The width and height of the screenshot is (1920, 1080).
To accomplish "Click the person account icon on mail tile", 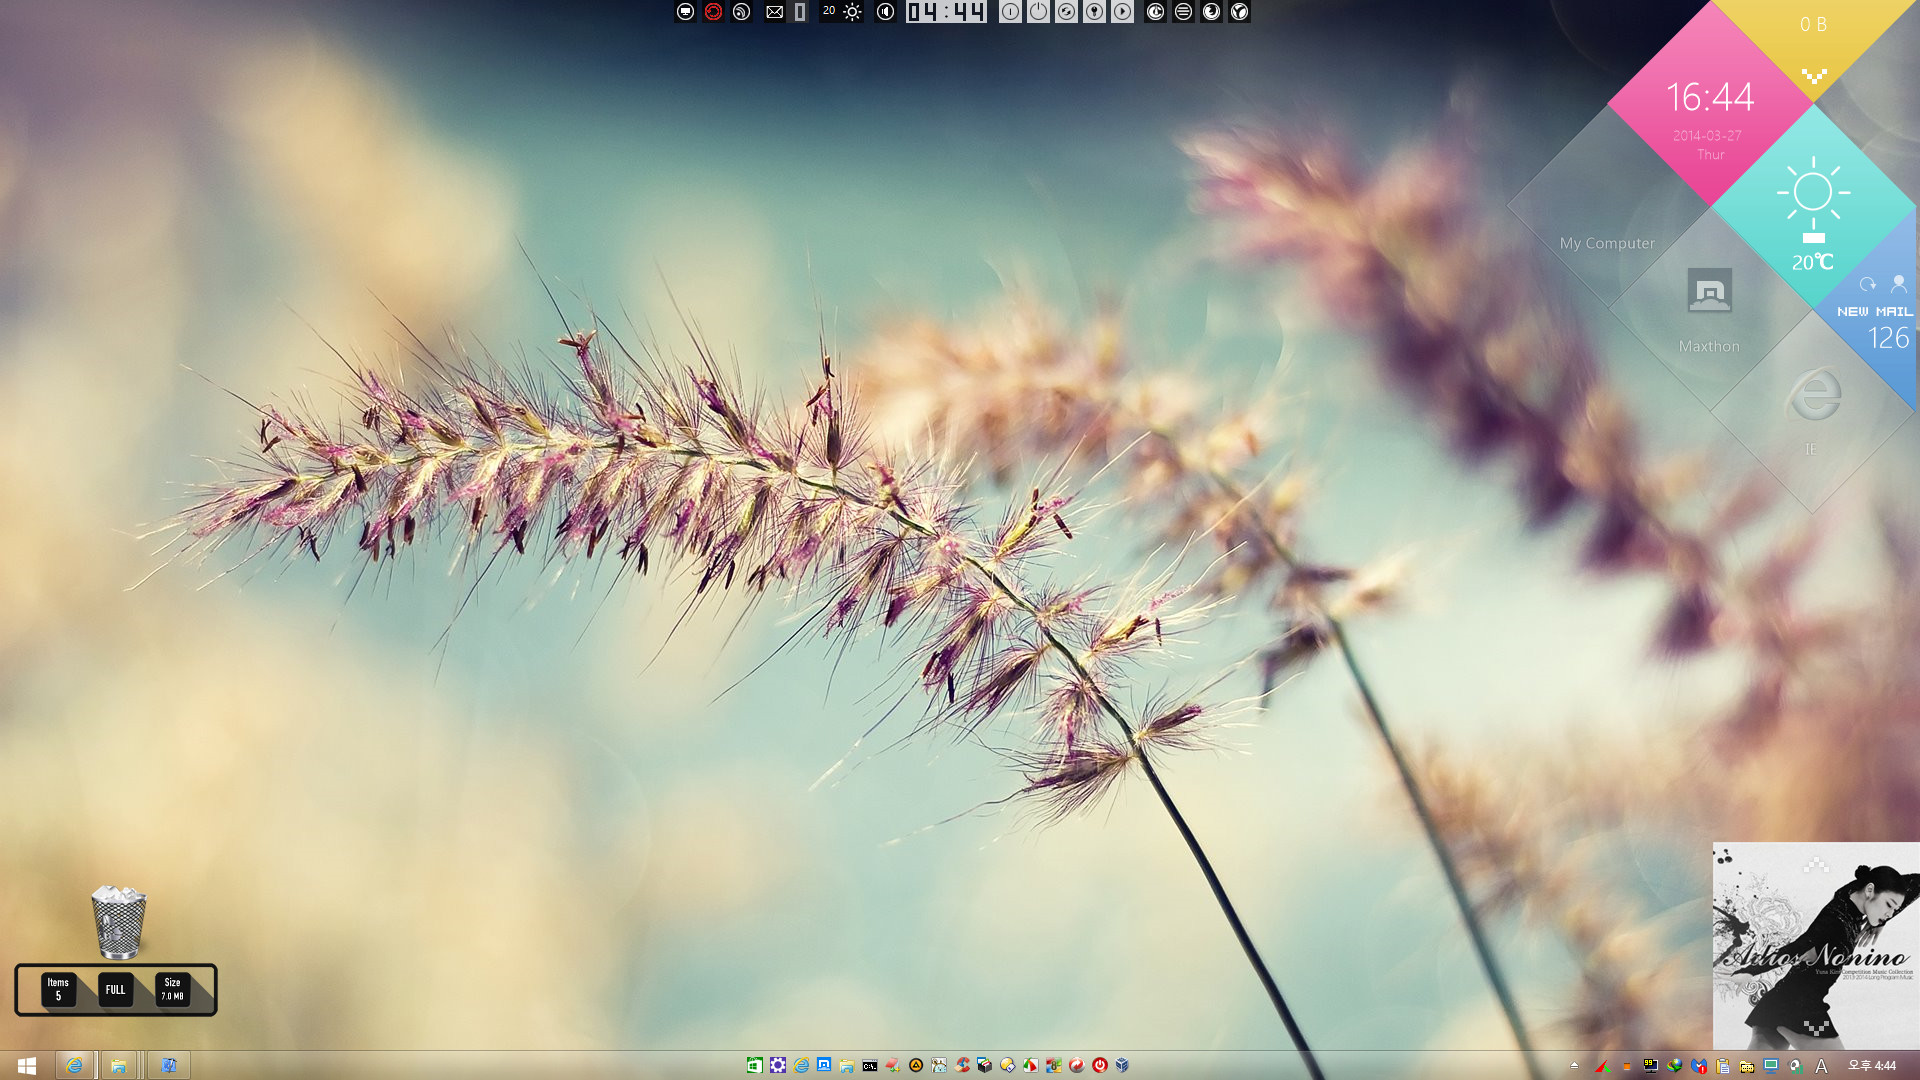I will (x=1898, y=284).
